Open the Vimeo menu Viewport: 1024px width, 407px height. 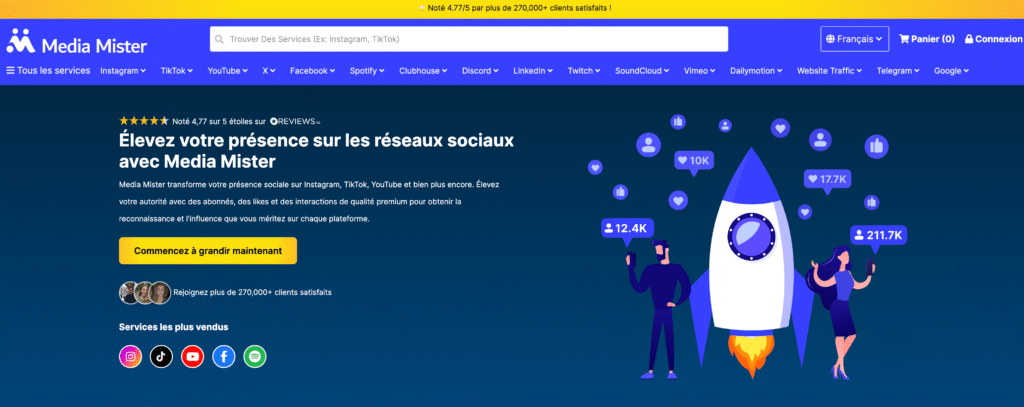pos(699,71)
